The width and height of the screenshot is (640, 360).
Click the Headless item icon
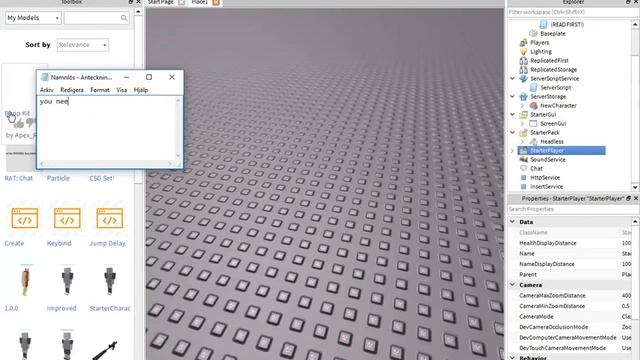point(533,141)
